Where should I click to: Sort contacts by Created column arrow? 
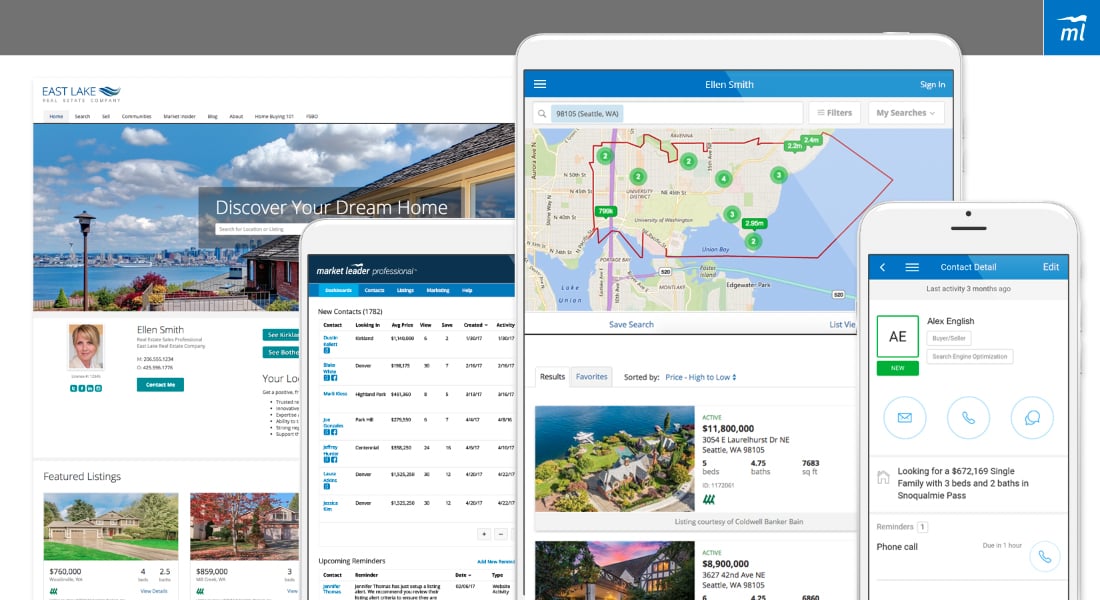tap(486, 326)
